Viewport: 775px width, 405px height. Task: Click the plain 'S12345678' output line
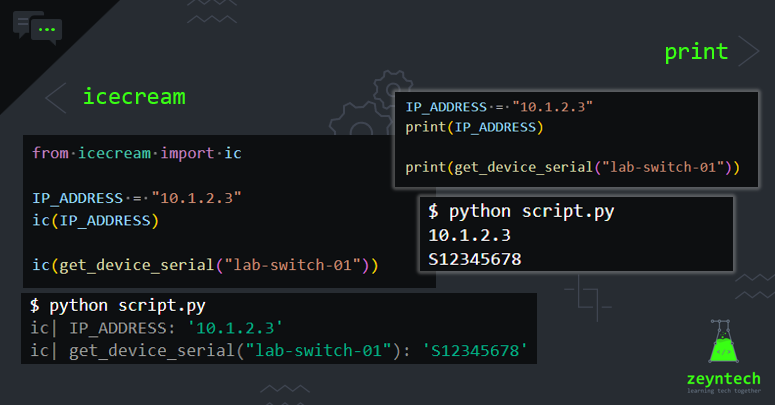coord(475,259)
